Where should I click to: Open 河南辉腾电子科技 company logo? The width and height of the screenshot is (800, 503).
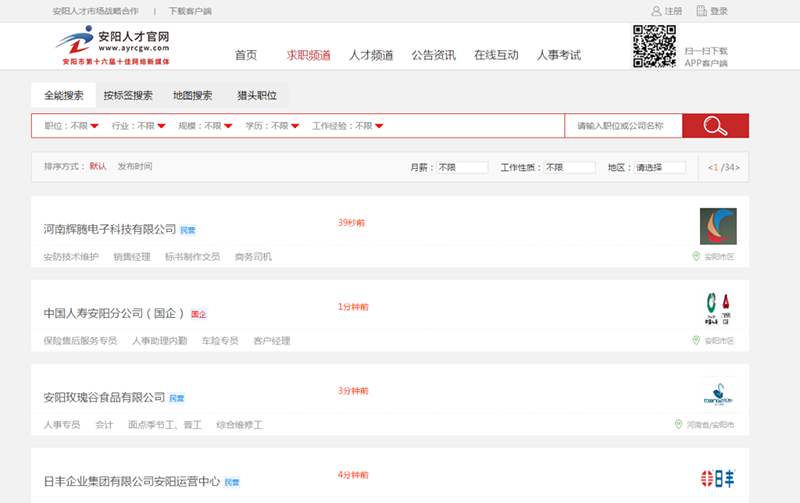(x=717, y=226)
